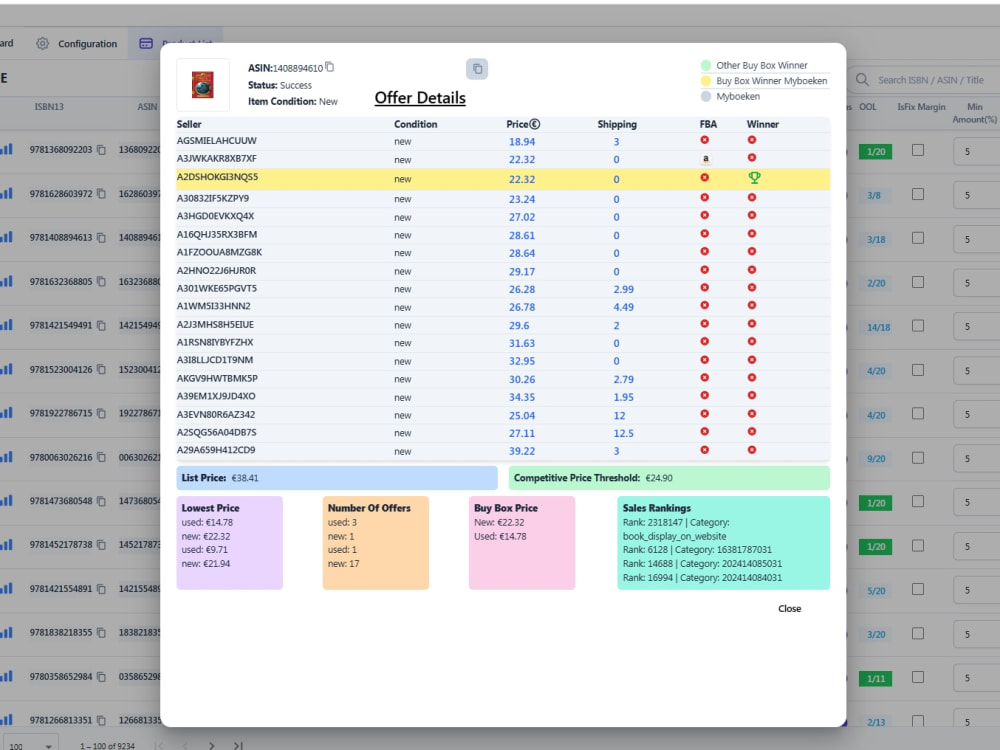The image size is (1000, 750).
Task: Click the green 1/11 OOL badge
Action: pos(876,679)
